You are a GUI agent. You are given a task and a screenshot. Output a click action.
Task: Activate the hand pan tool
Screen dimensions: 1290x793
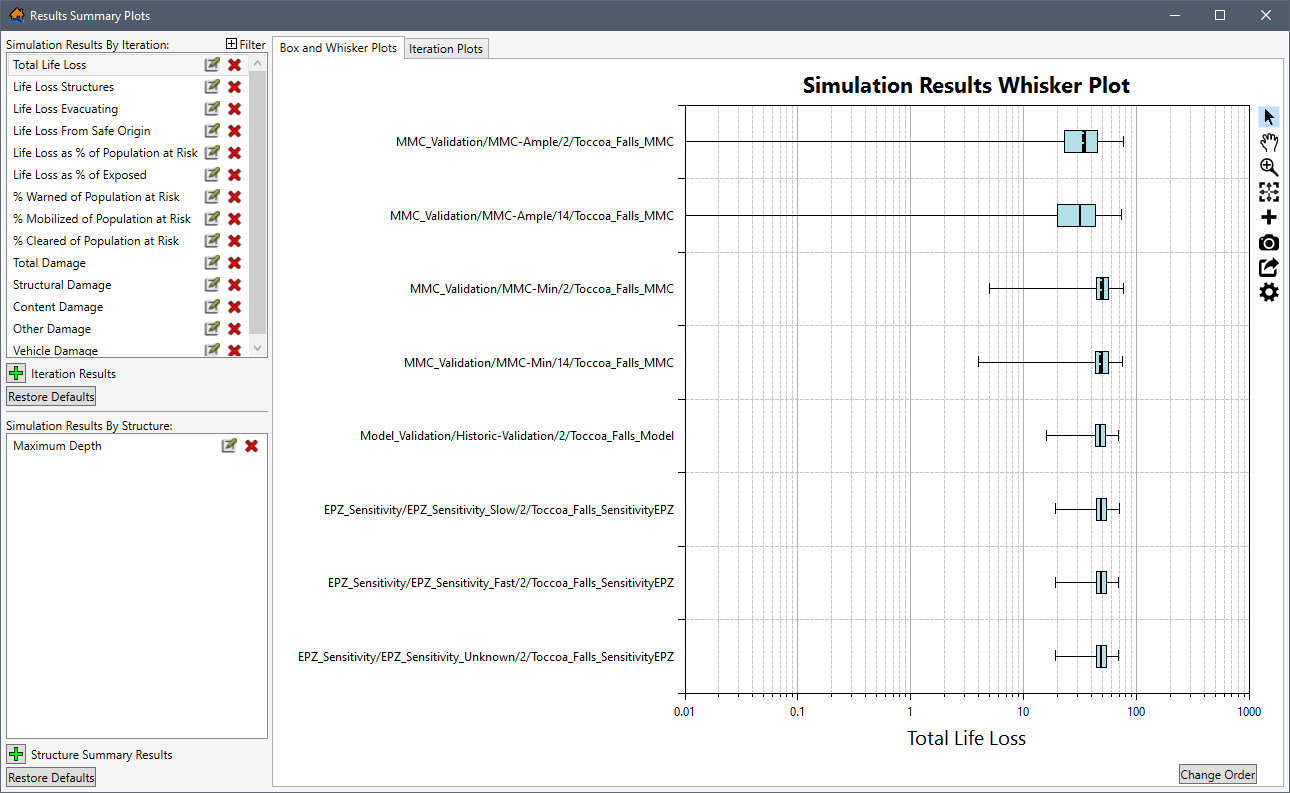[1268, 142]
